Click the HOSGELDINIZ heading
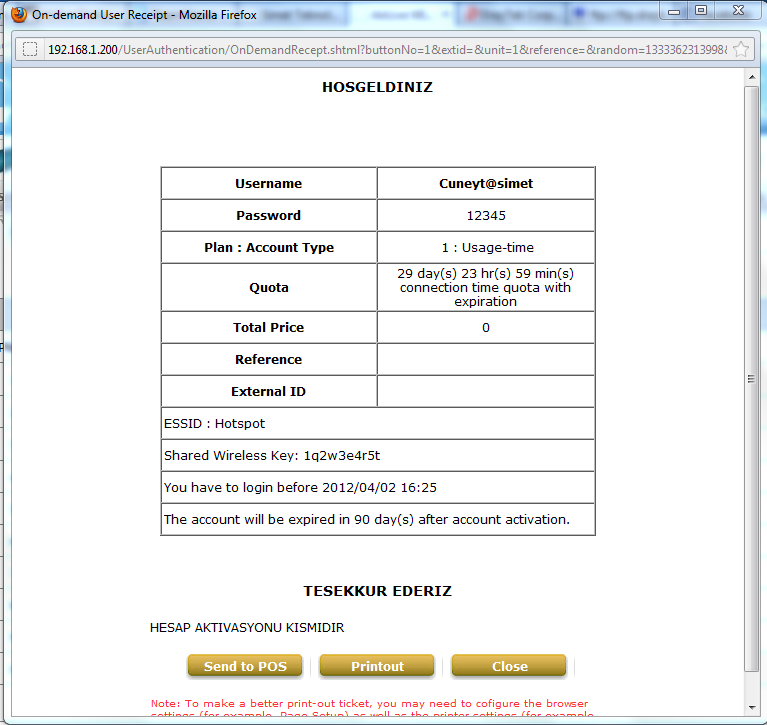This screenshot has height=725, width=767. (377, 87)
